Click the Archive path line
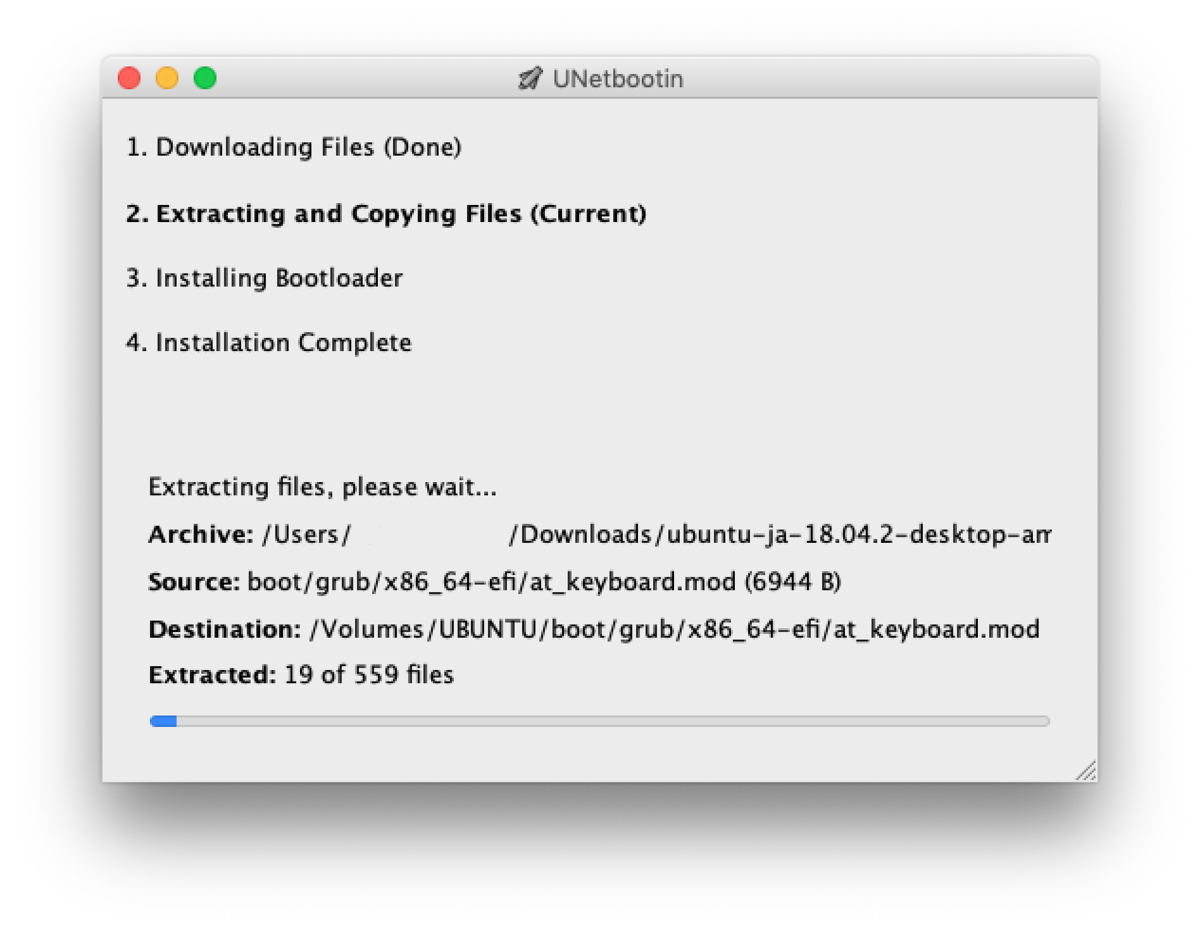The height and width of the screenshot is (930, 1200). point(599,535)
